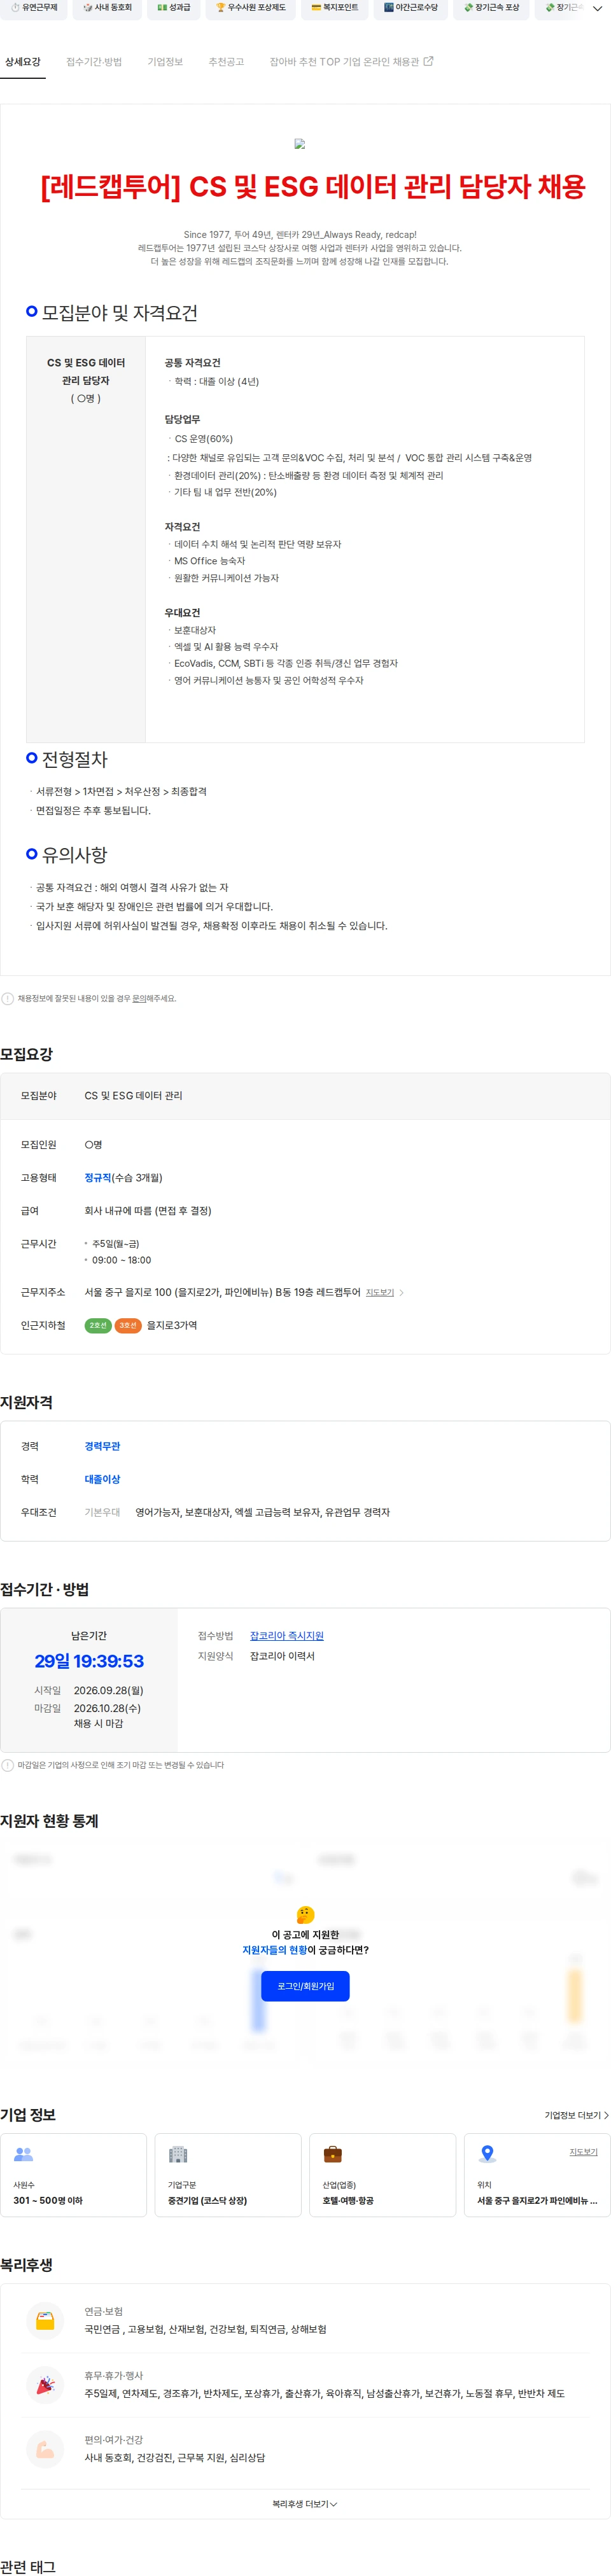The height and width of the screenshot is (2576, 611).
Task: Click the broken image at top of posting
Action: point(299,144)
